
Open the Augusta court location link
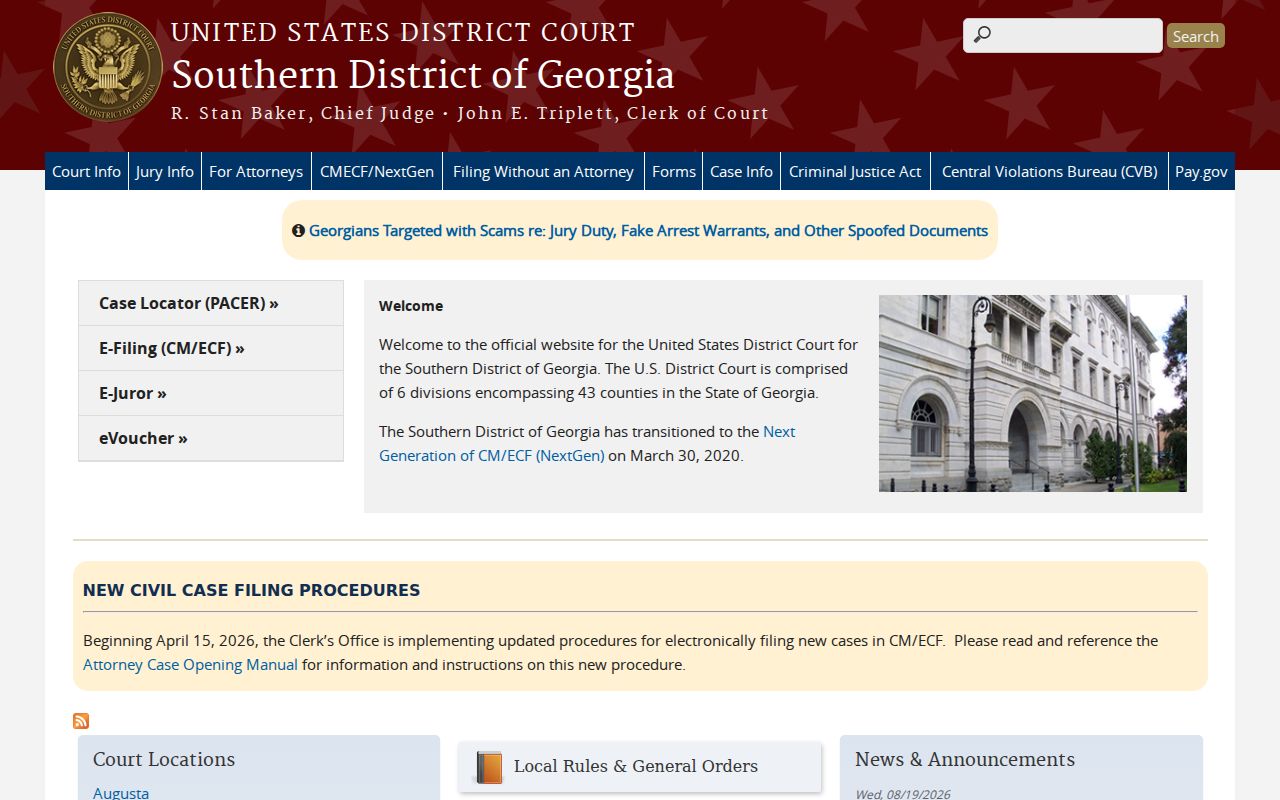point(121,792)
